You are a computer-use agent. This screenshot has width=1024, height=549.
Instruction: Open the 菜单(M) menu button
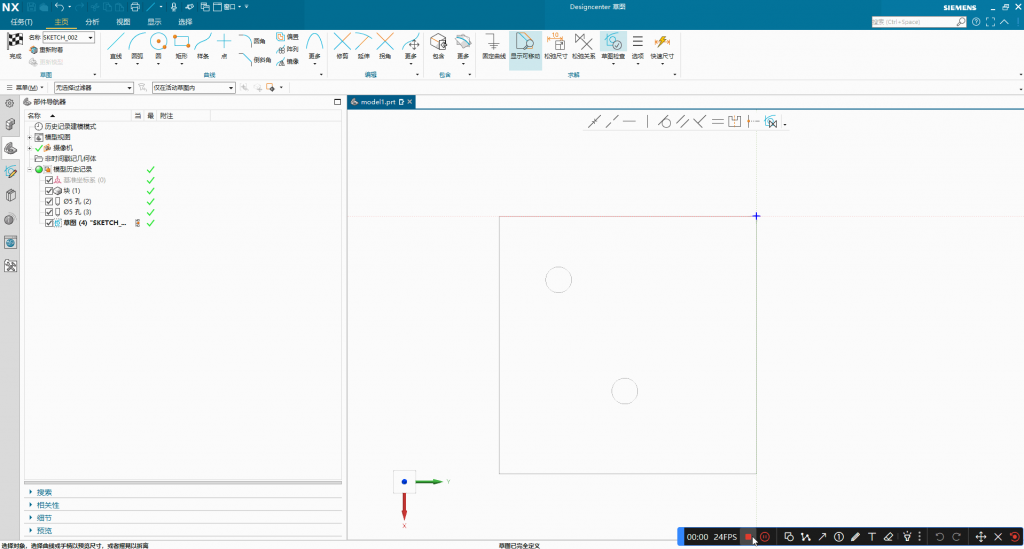point(25,87)
